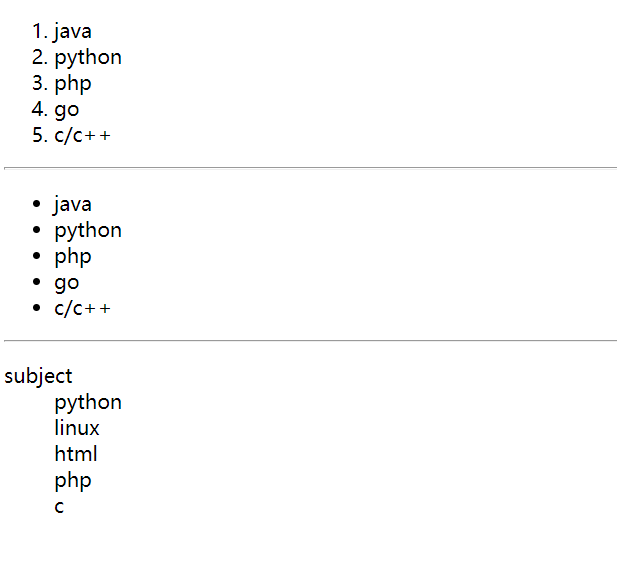The width and height of the screenshot is (617, 581).
Task: Click the horizontal divider above 'subject'
Action: pos(310,341)
